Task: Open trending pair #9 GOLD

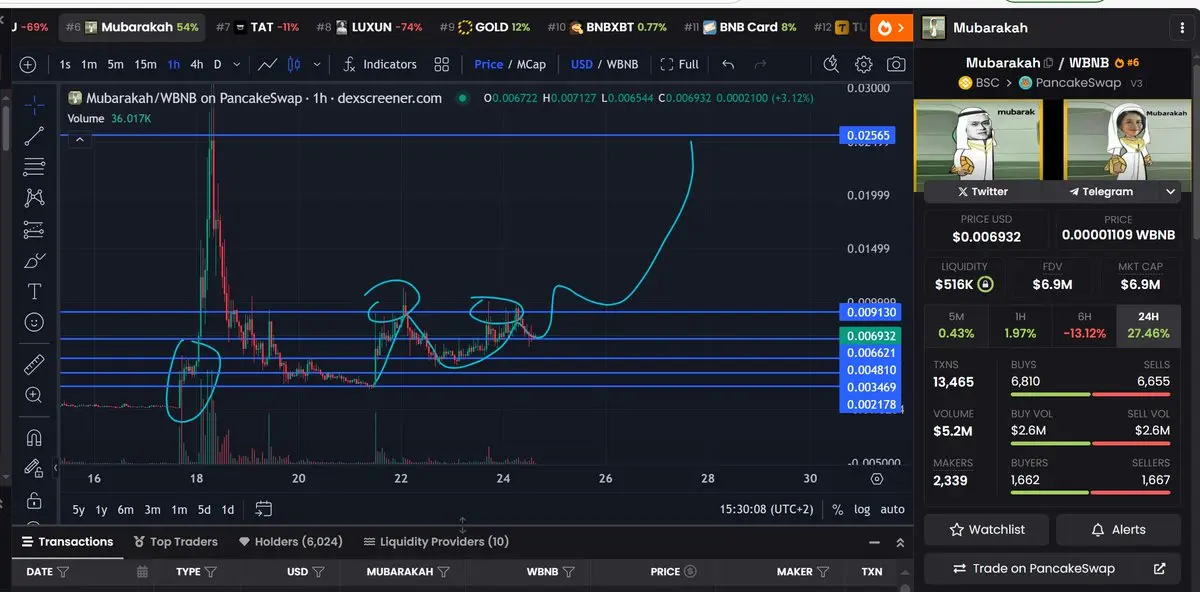Action: tap(485, 27)
